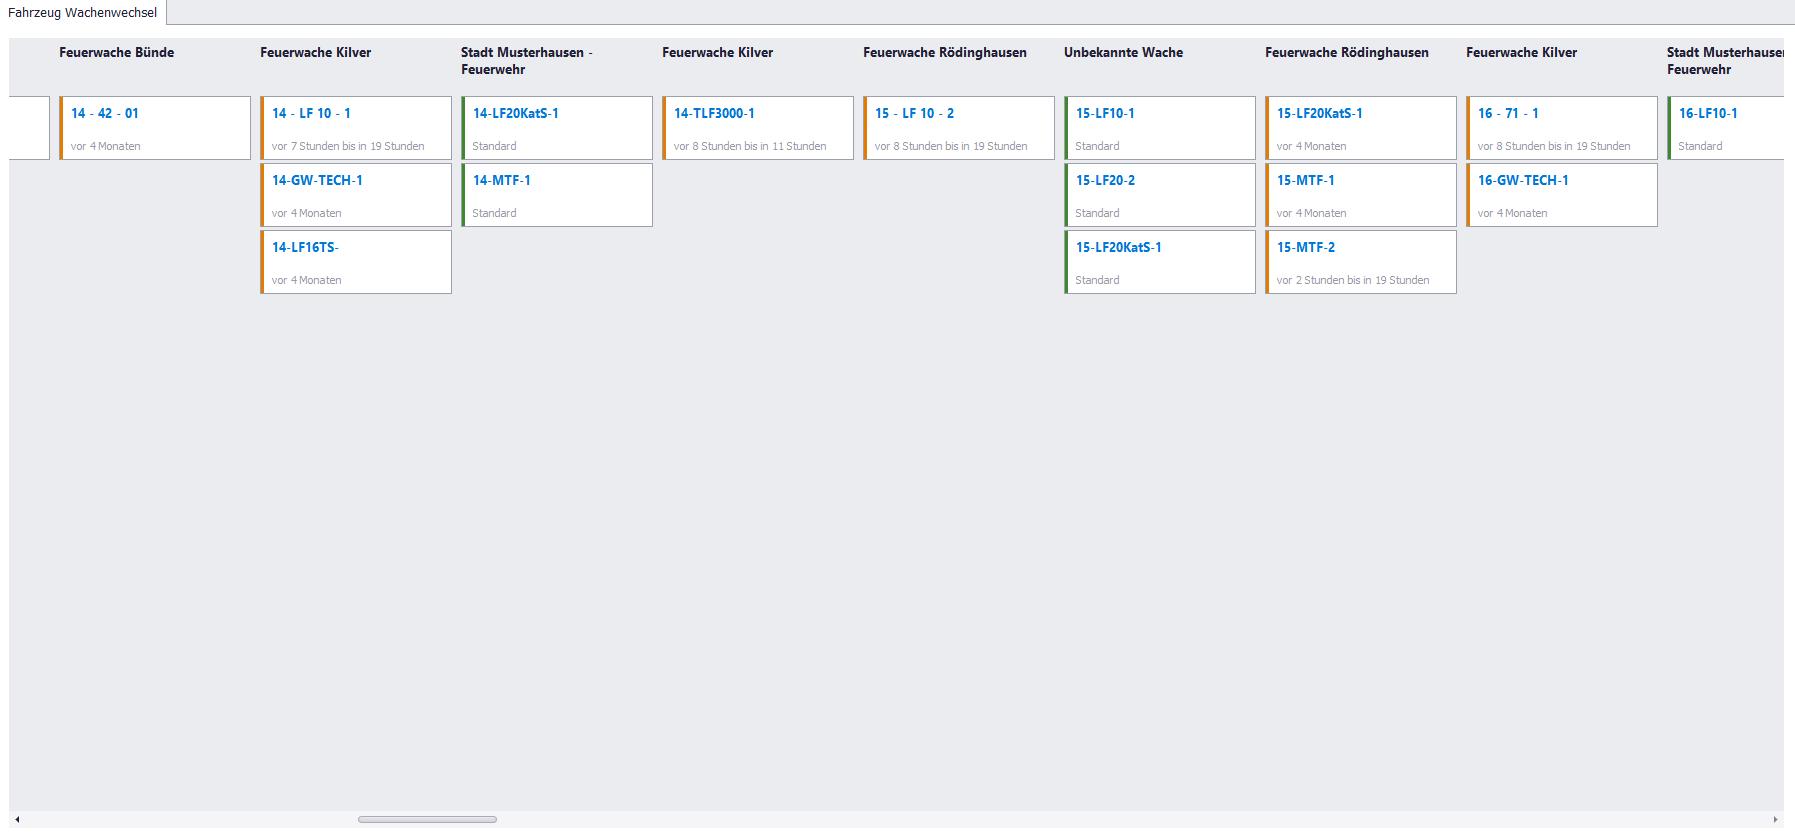Click the horizontal scrollbar thumb
This screenshot has width=1795, height=839.
pyautogui.click(x=427, y=819)
